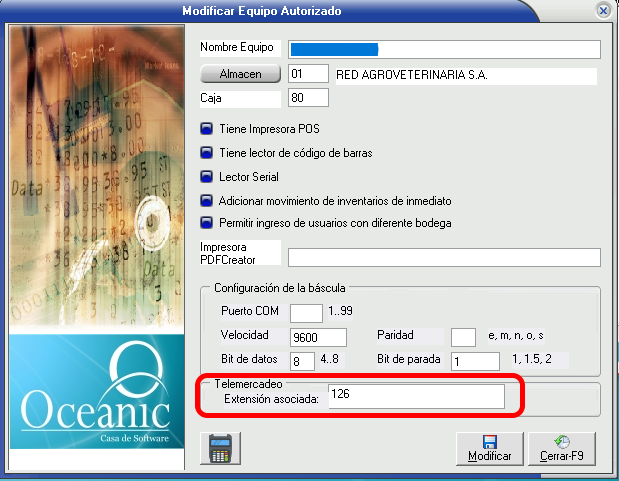The width and height of the screenshot is (619, 481).
Task: Click the Nombre Equipo text field
Action: point(444,49)
